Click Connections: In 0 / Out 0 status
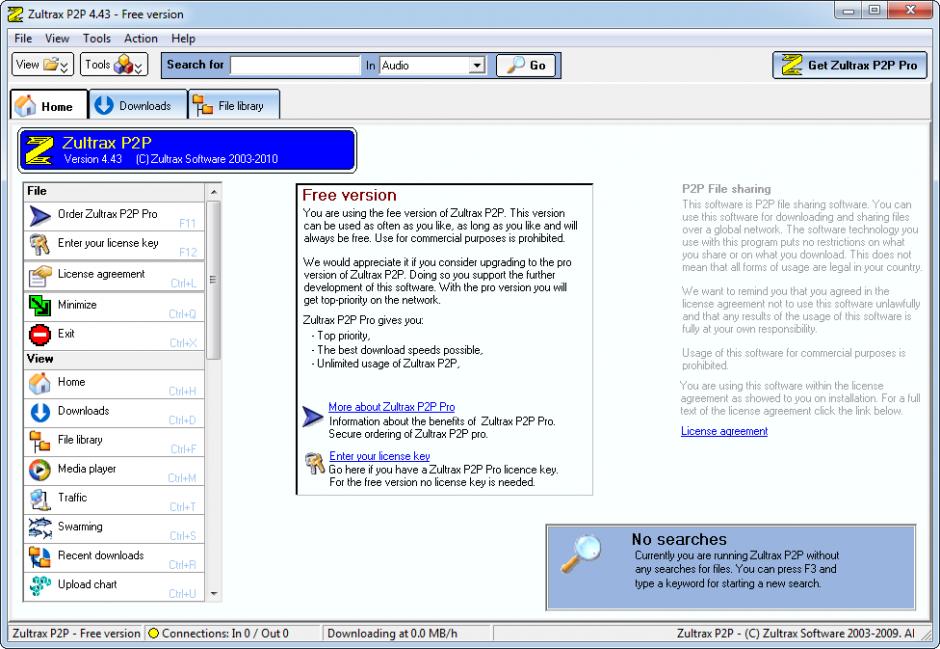 pyautogui.click(x=225, y=633)
